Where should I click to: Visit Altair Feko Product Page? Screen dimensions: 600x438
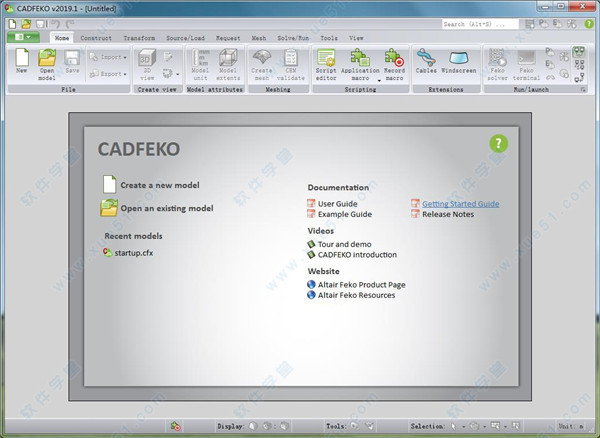[356, 285]
